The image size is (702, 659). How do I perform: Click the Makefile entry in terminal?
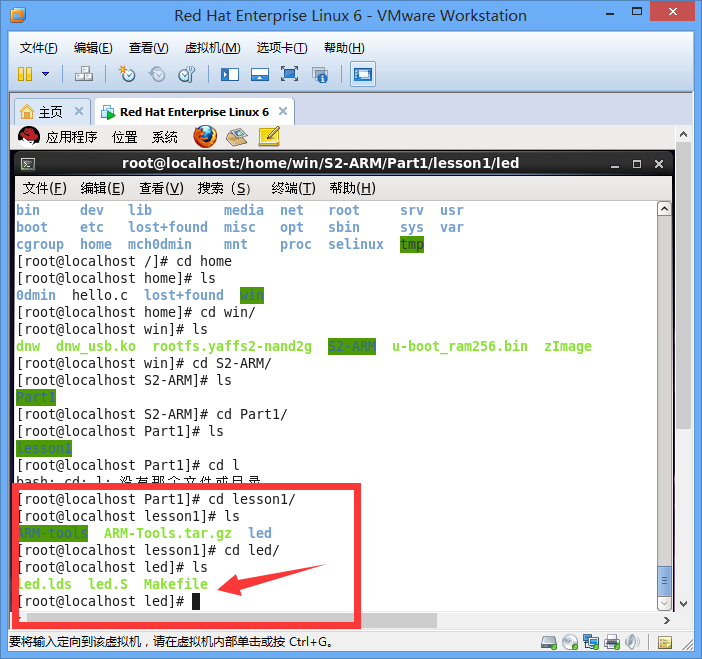176,584
